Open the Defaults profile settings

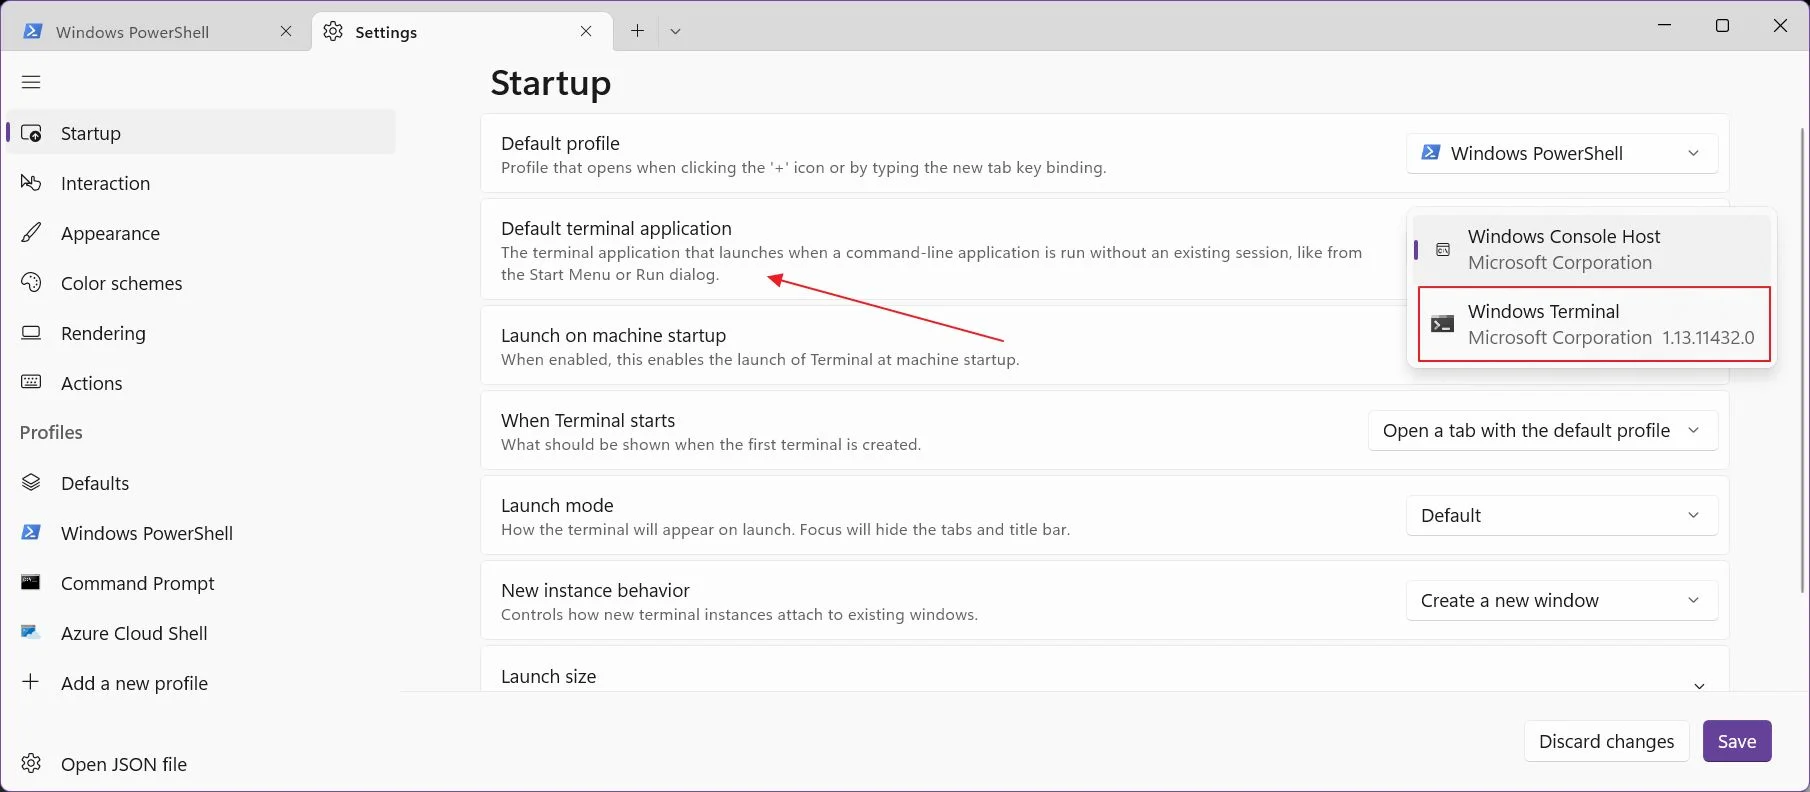tap(200, 483)
